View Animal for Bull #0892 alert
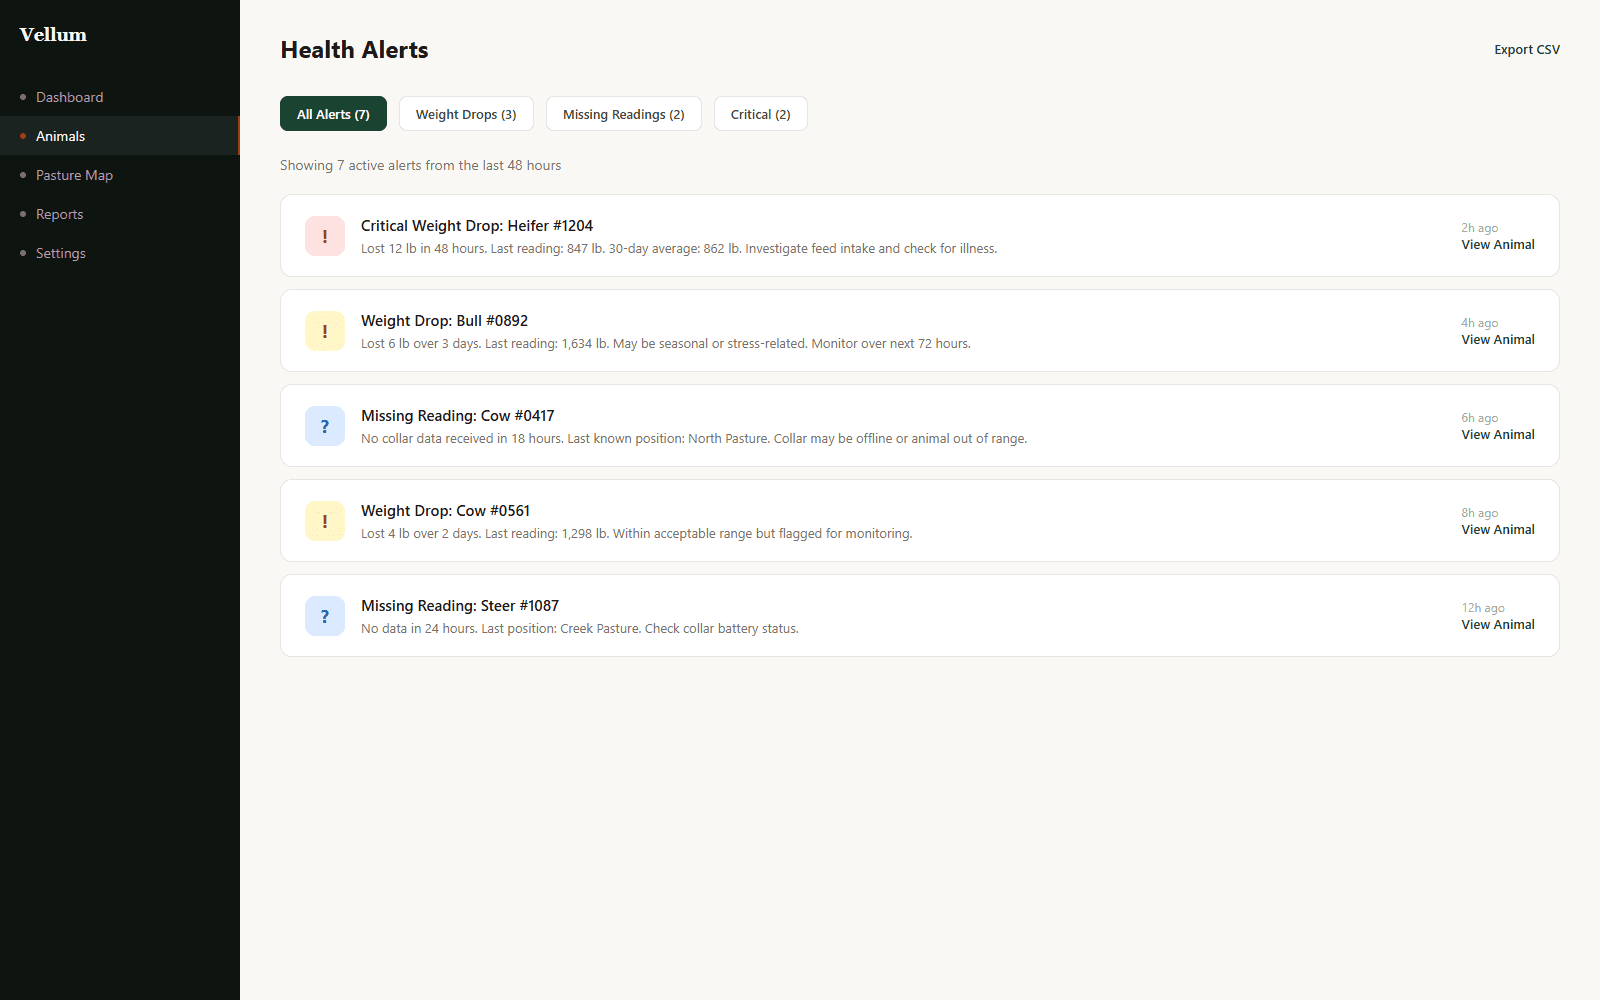The height and width of the screenshot is (1000, 1600). pyautogui.click(x=1497, y=339)
